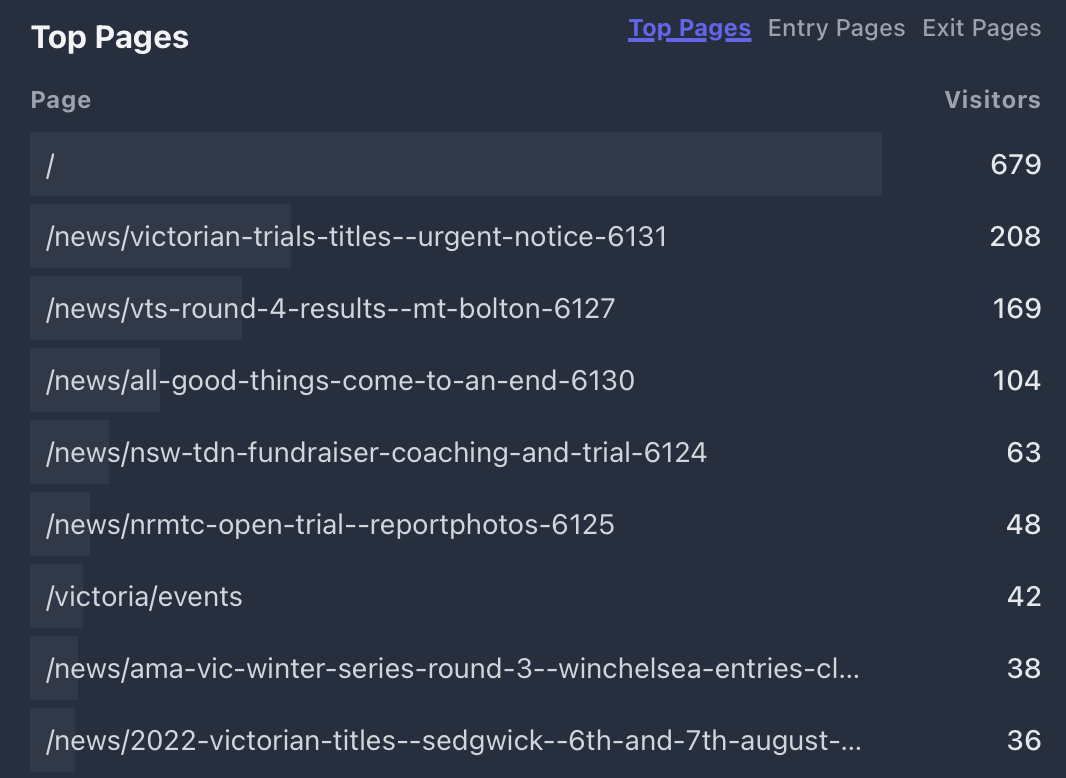
Task: Click nrmtc-open-trial reportphotos-6125 link
Action: coord(330,525)
